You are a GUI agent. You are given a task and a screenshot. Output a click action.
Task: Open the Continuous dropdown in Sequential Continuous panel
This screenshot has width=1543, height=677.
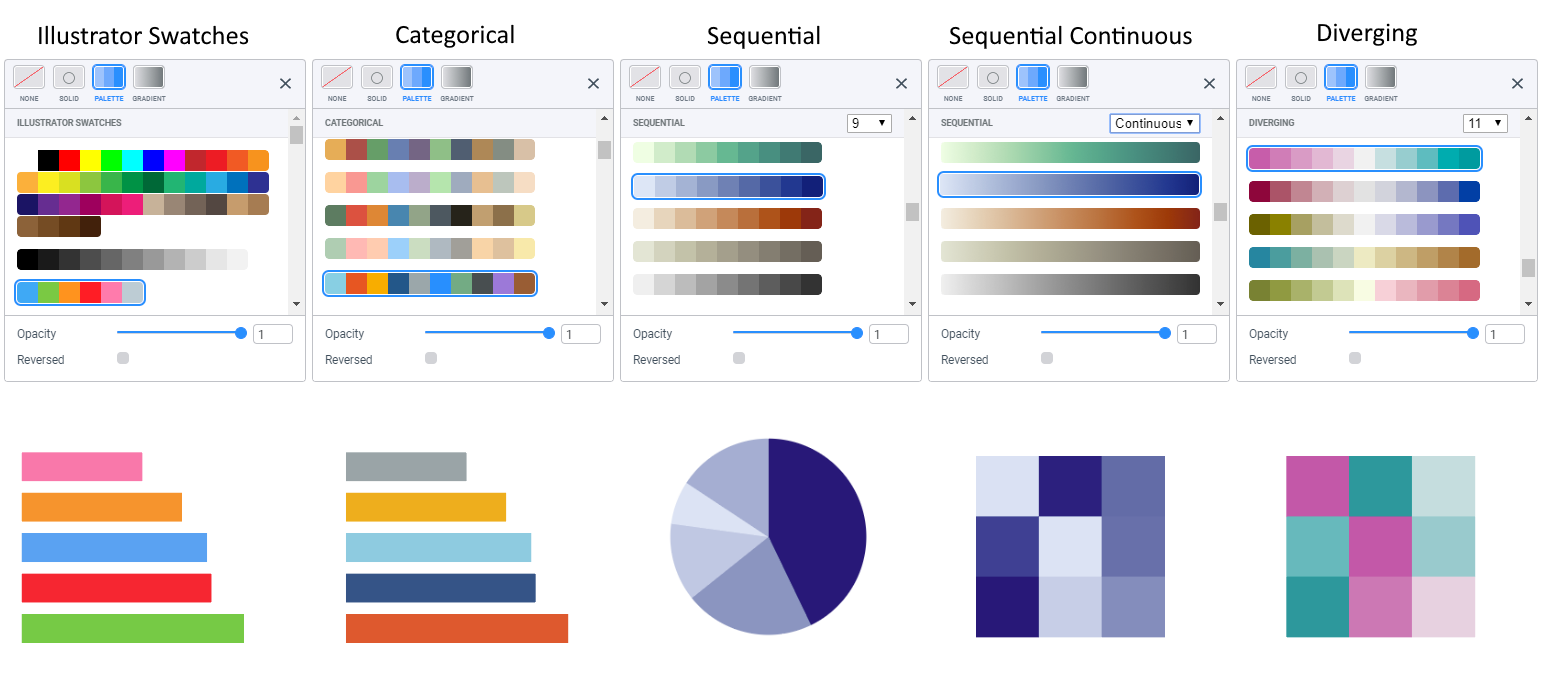click(1154, 122)
